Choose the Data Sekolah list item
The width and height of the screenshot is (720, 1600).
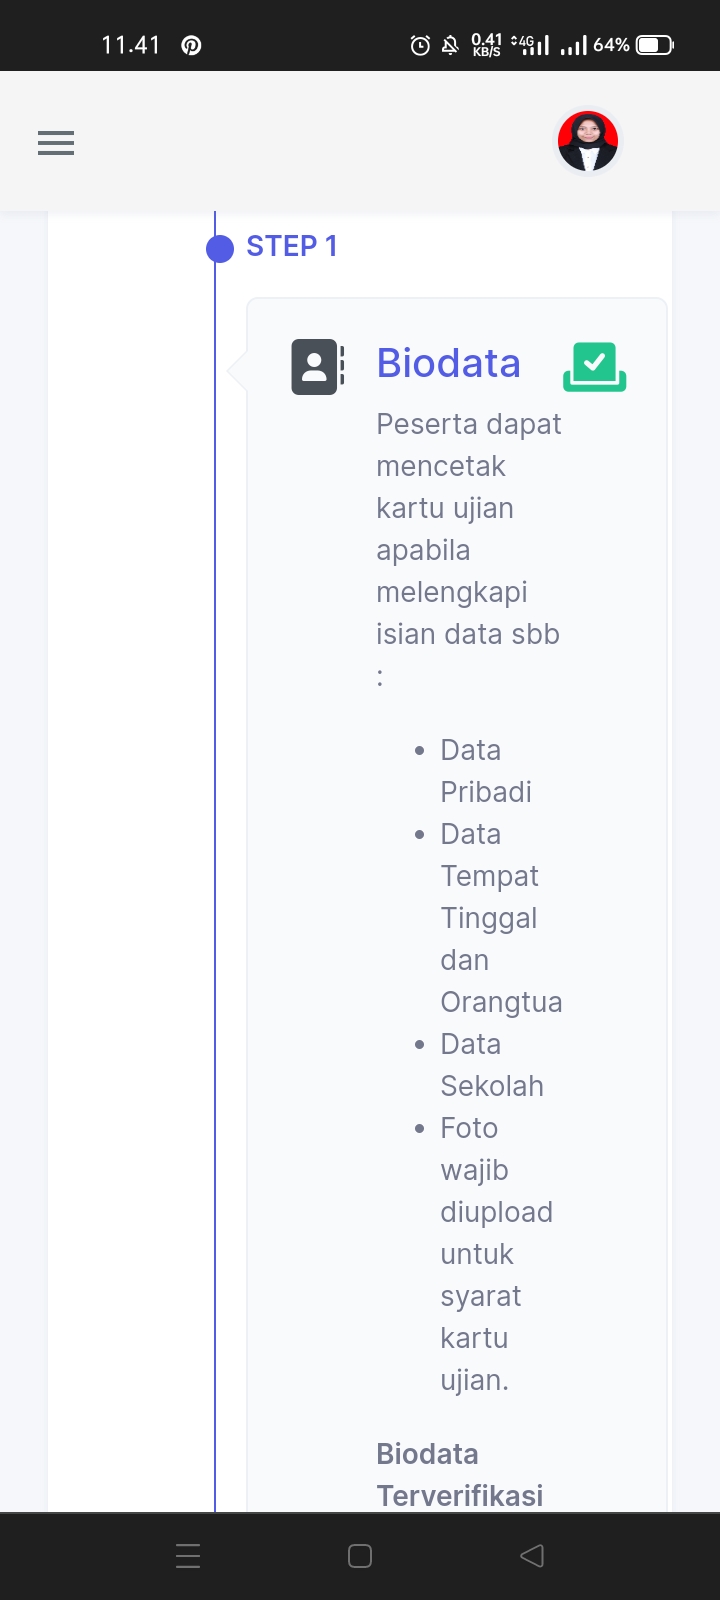coord(491,1065)
